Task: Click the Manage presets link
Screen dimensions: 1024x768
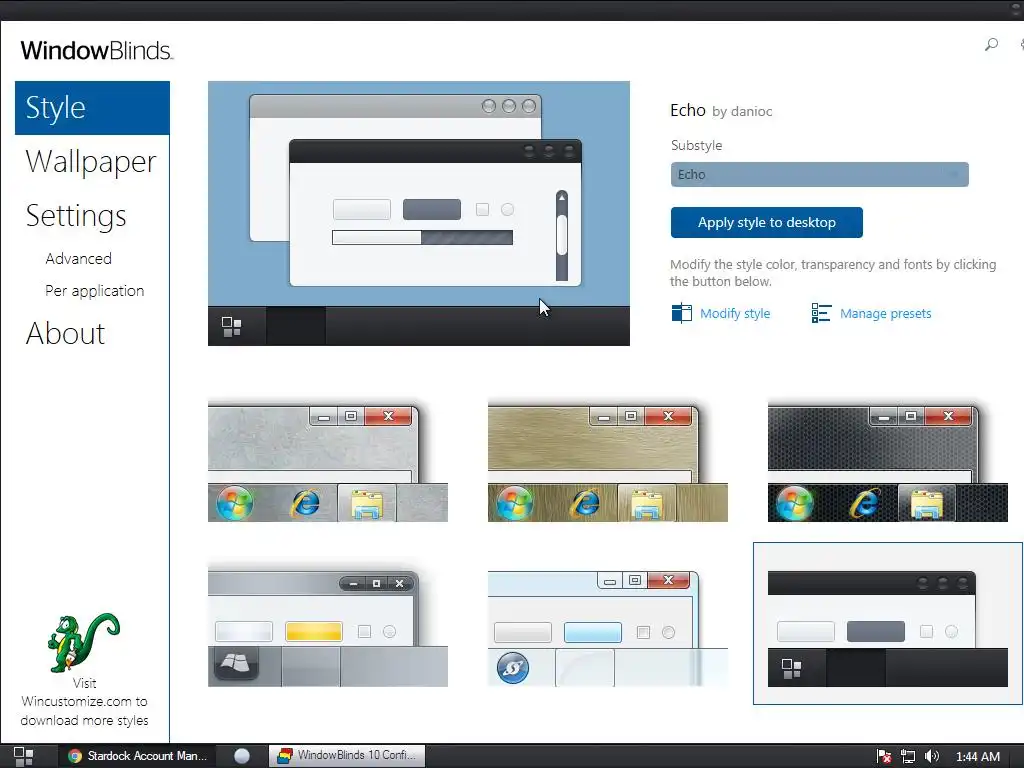Action: (886, 313)
